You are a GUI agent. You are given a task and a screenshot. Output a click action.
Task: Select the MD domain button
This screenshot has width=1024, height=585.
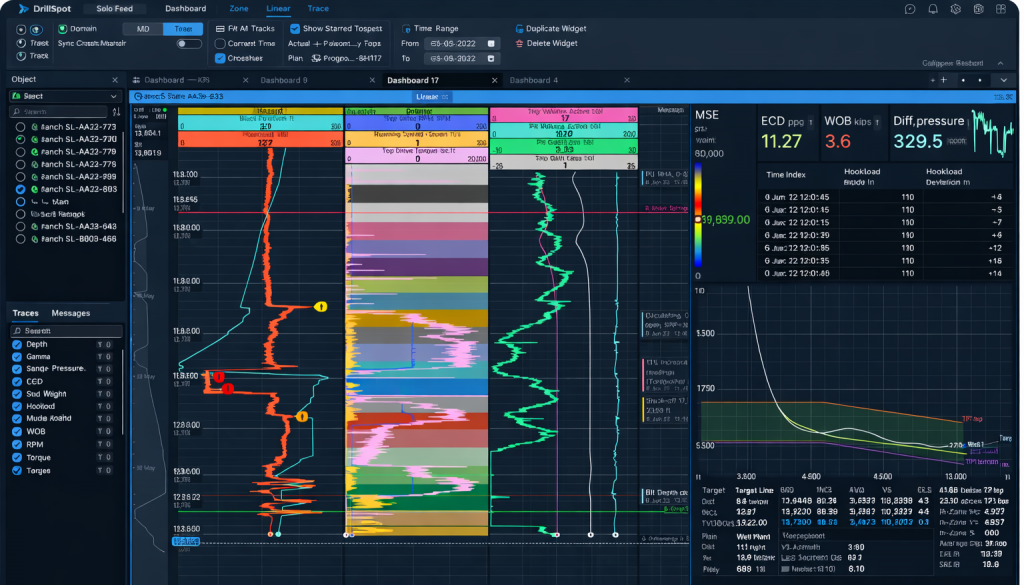(143, 29)
